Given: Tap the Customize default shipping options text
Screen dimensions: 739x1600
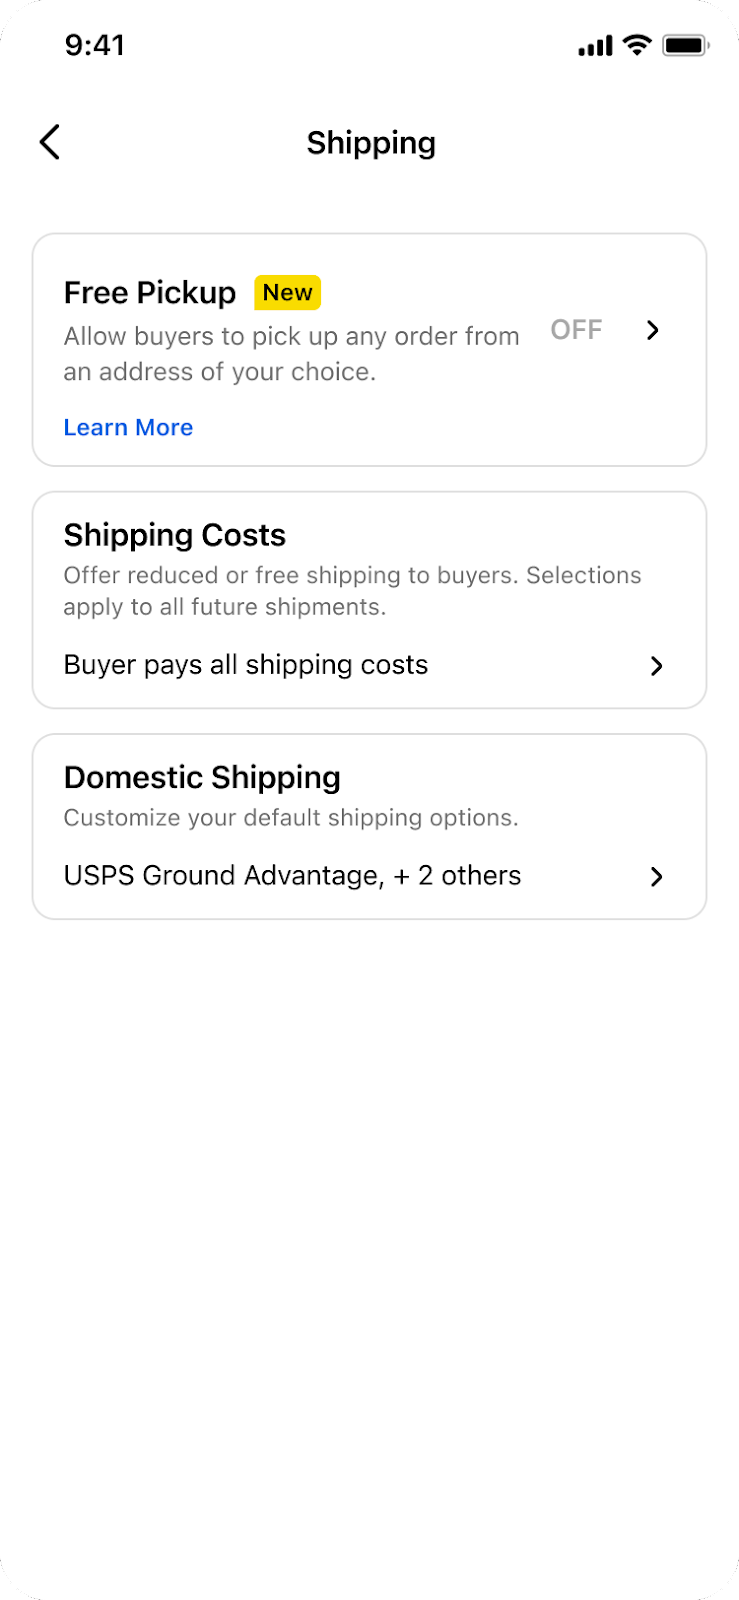Looking at the screenshot, I should coord(291,818).
